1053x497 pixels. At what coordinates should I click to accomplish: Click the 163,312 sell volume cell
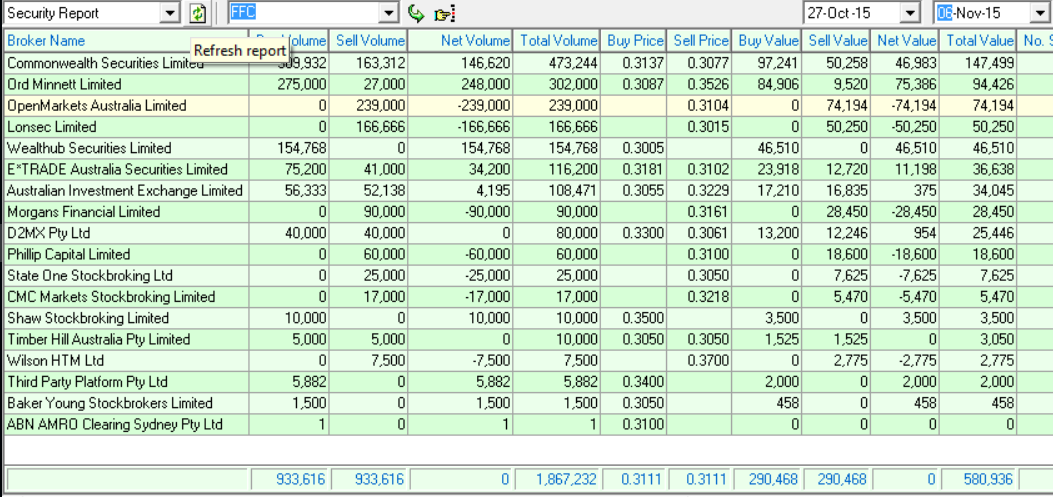(x=369, y=63)
